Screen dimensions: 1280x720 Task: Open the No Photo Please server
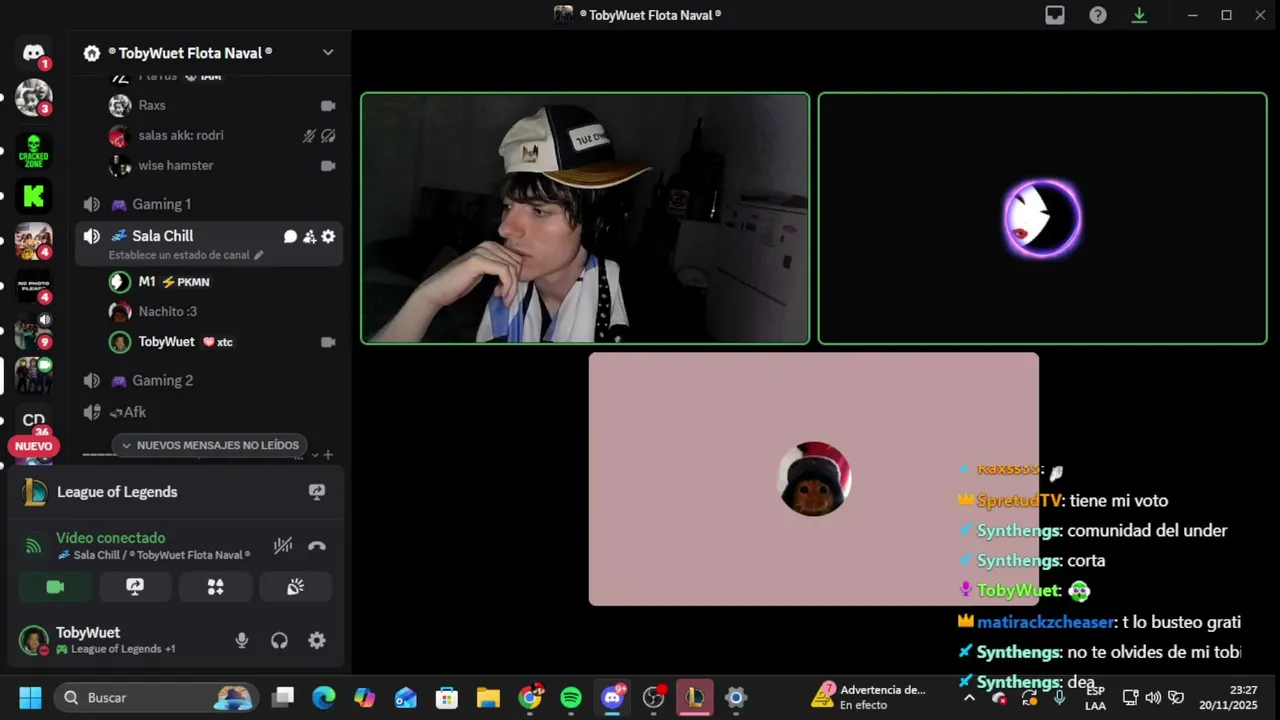pos(33,284)
